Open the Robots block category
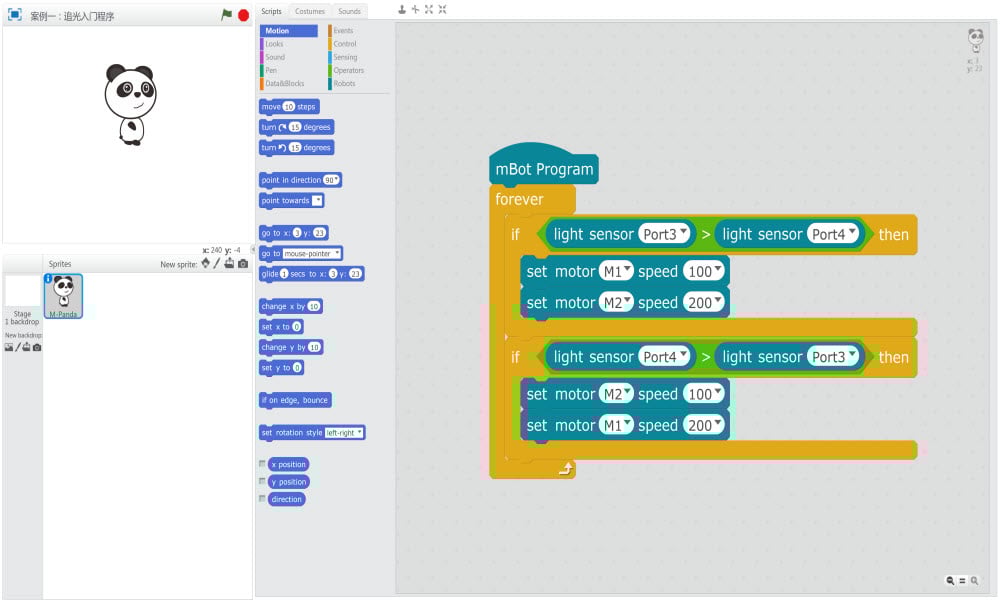1000x600 pixels. click(x=344, y=84)
